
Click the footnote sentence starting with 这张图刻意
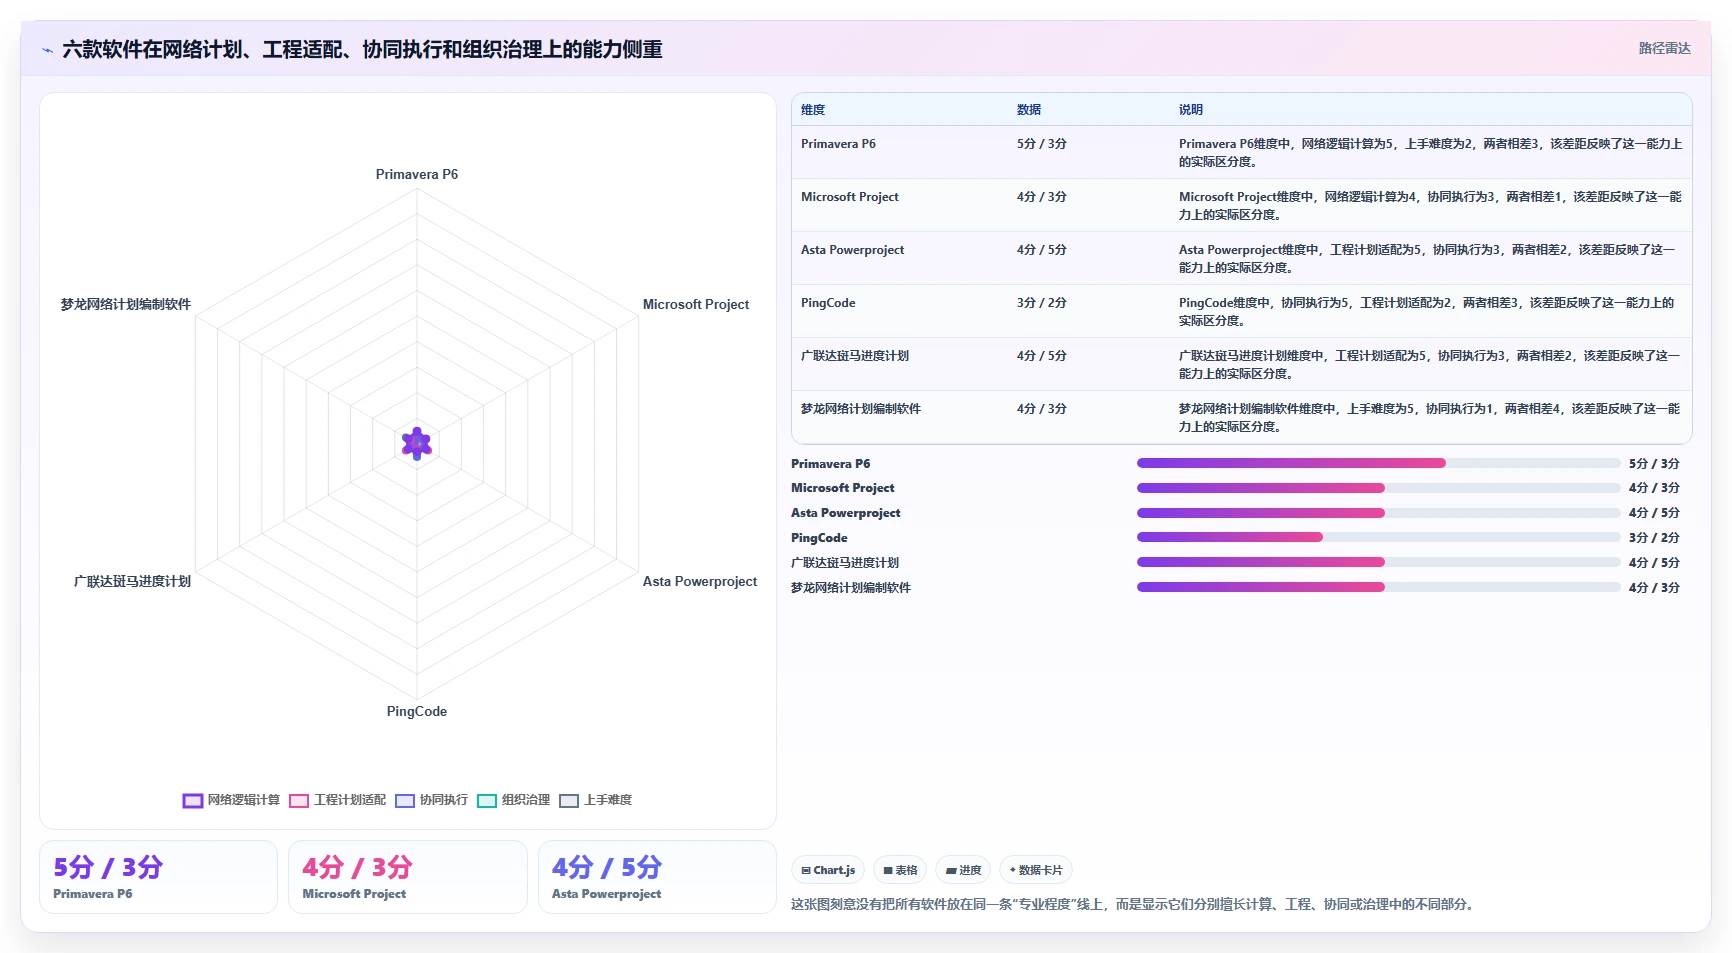[1134, 904]
